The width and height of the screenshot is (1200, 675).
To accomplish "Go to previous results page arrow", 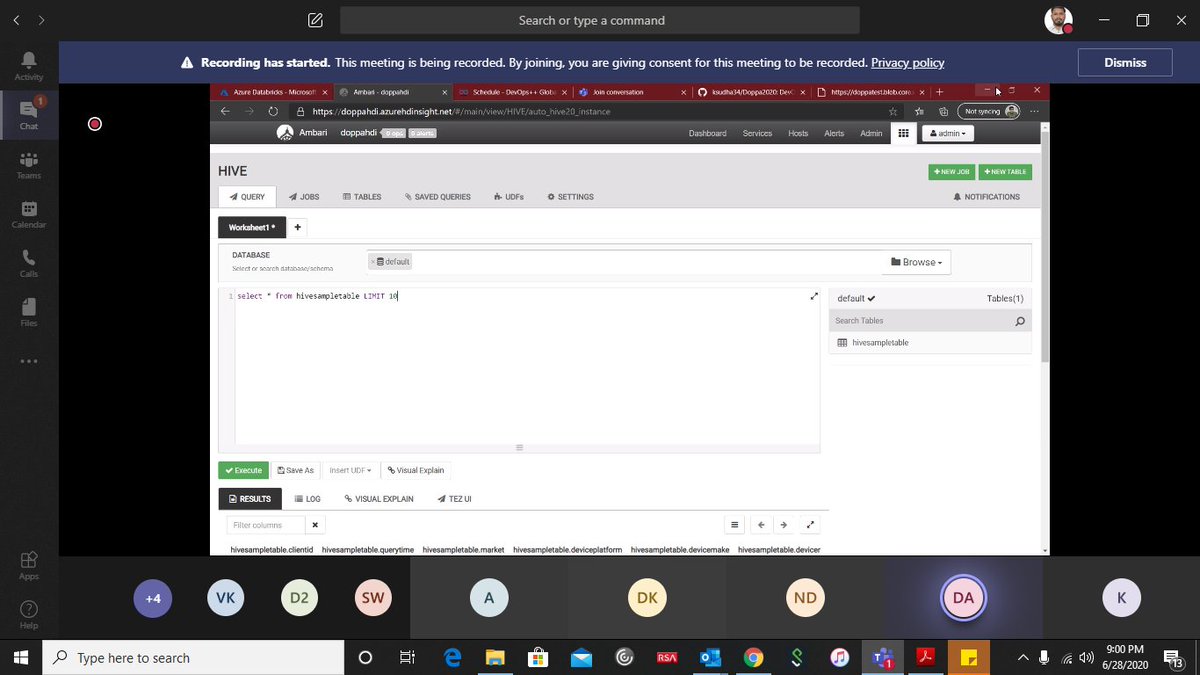I will pos(761,524).
